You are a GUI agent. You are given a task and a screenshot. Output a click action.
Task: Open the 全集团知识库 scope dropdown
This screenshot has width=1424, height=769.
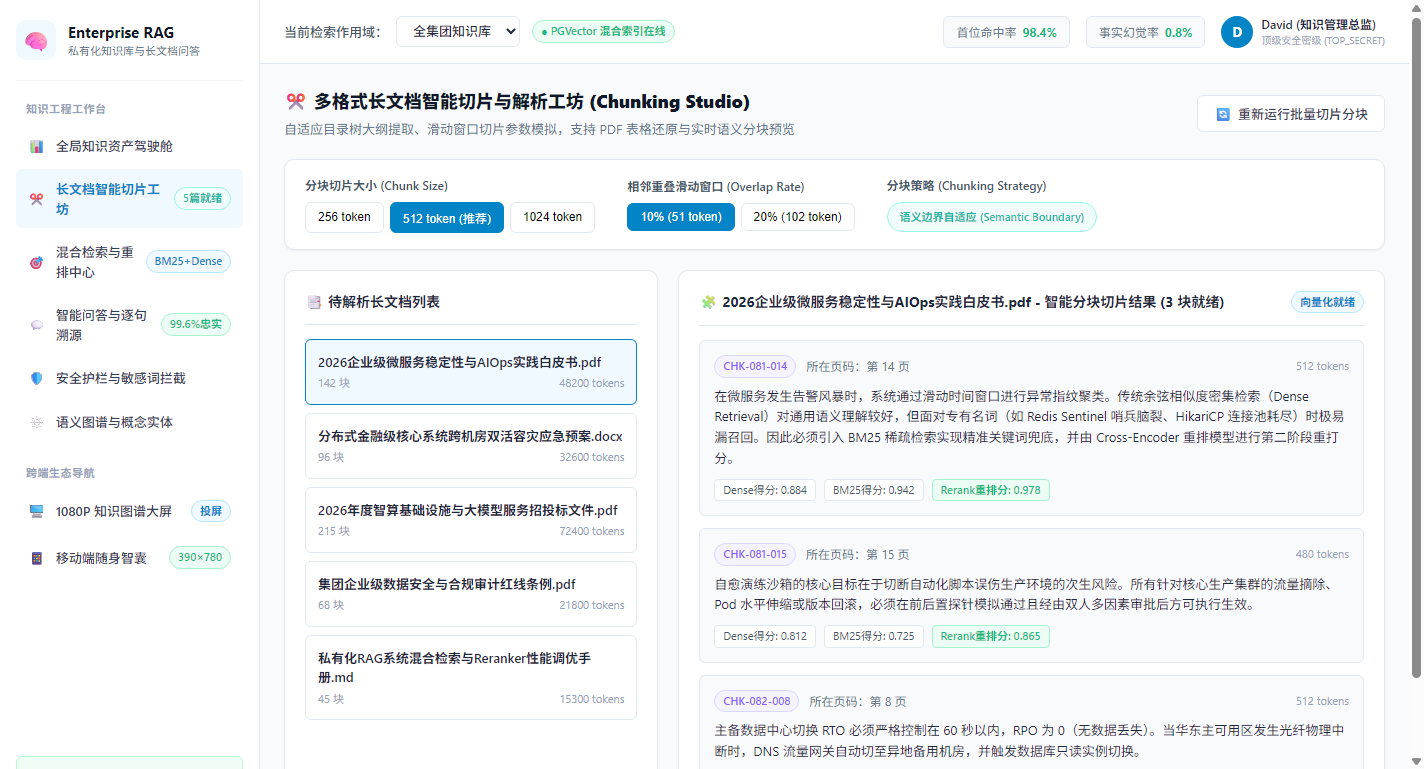(x=458, y=32)
